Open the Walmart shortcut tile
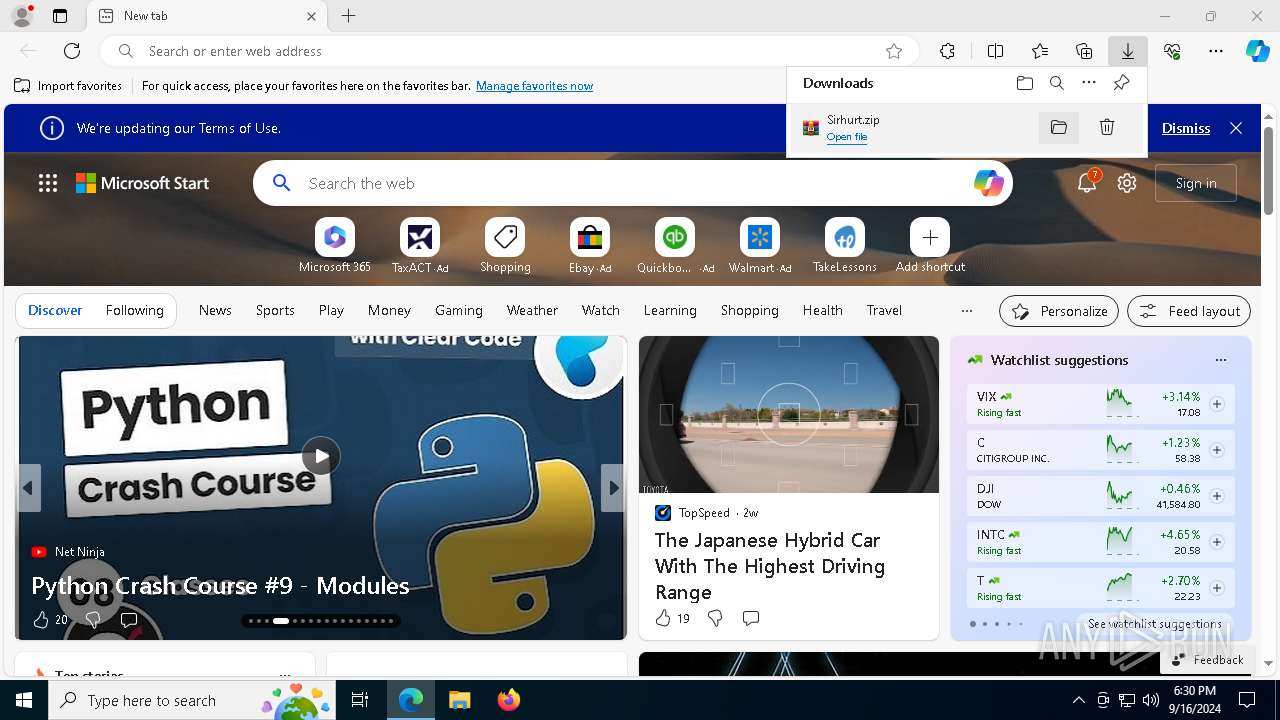The width and height of the screenshot is (1280, 720). pyautogui.click(x=760, y=246)
